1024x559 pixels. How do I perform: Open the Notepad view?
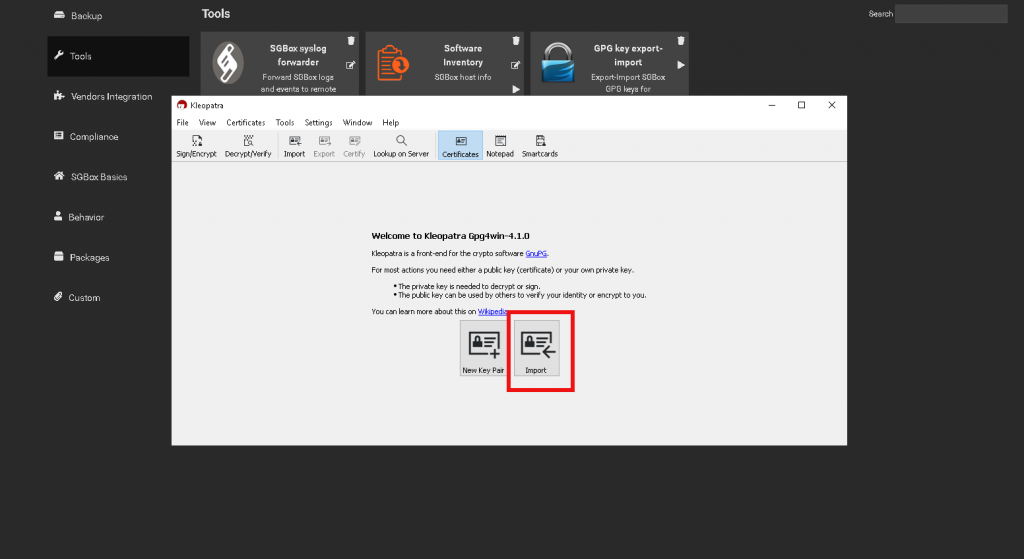(x=500, y=146)
